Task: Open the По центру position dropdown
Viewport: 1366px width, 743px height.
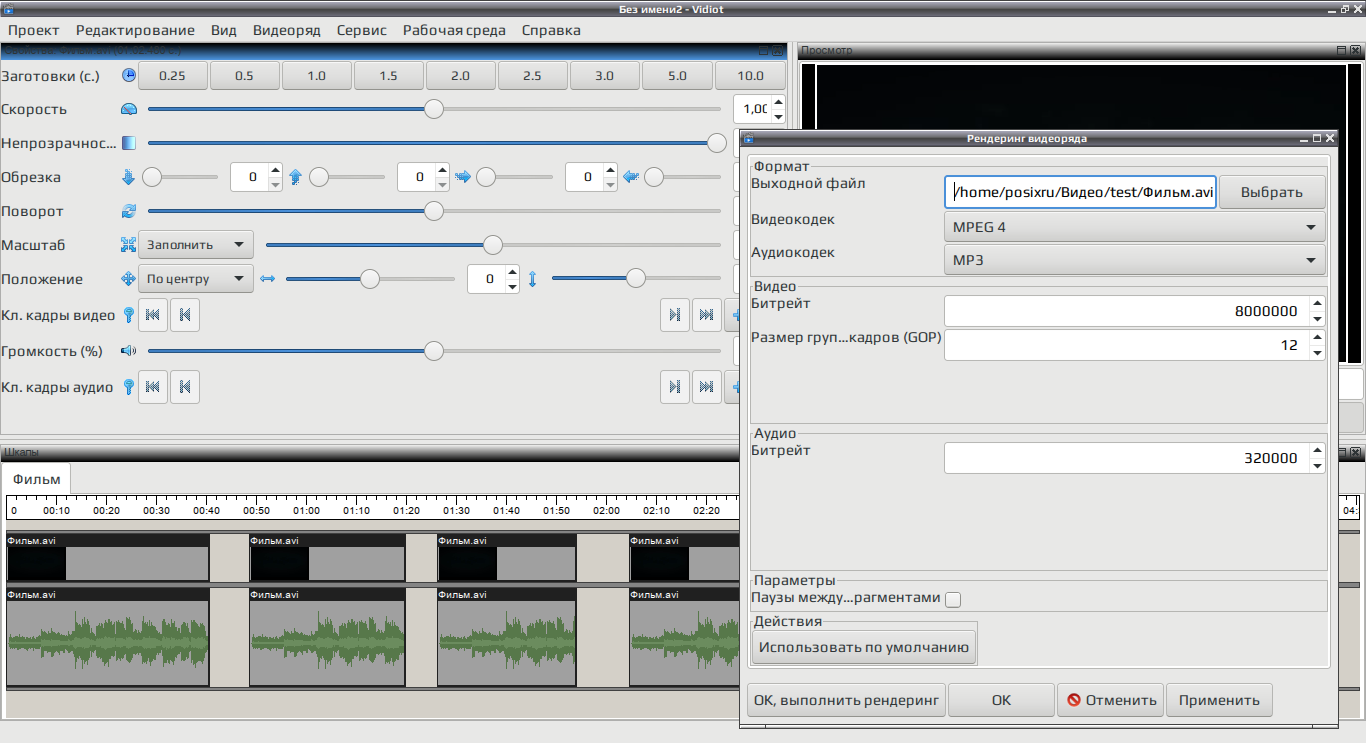Action: (196, 279)
